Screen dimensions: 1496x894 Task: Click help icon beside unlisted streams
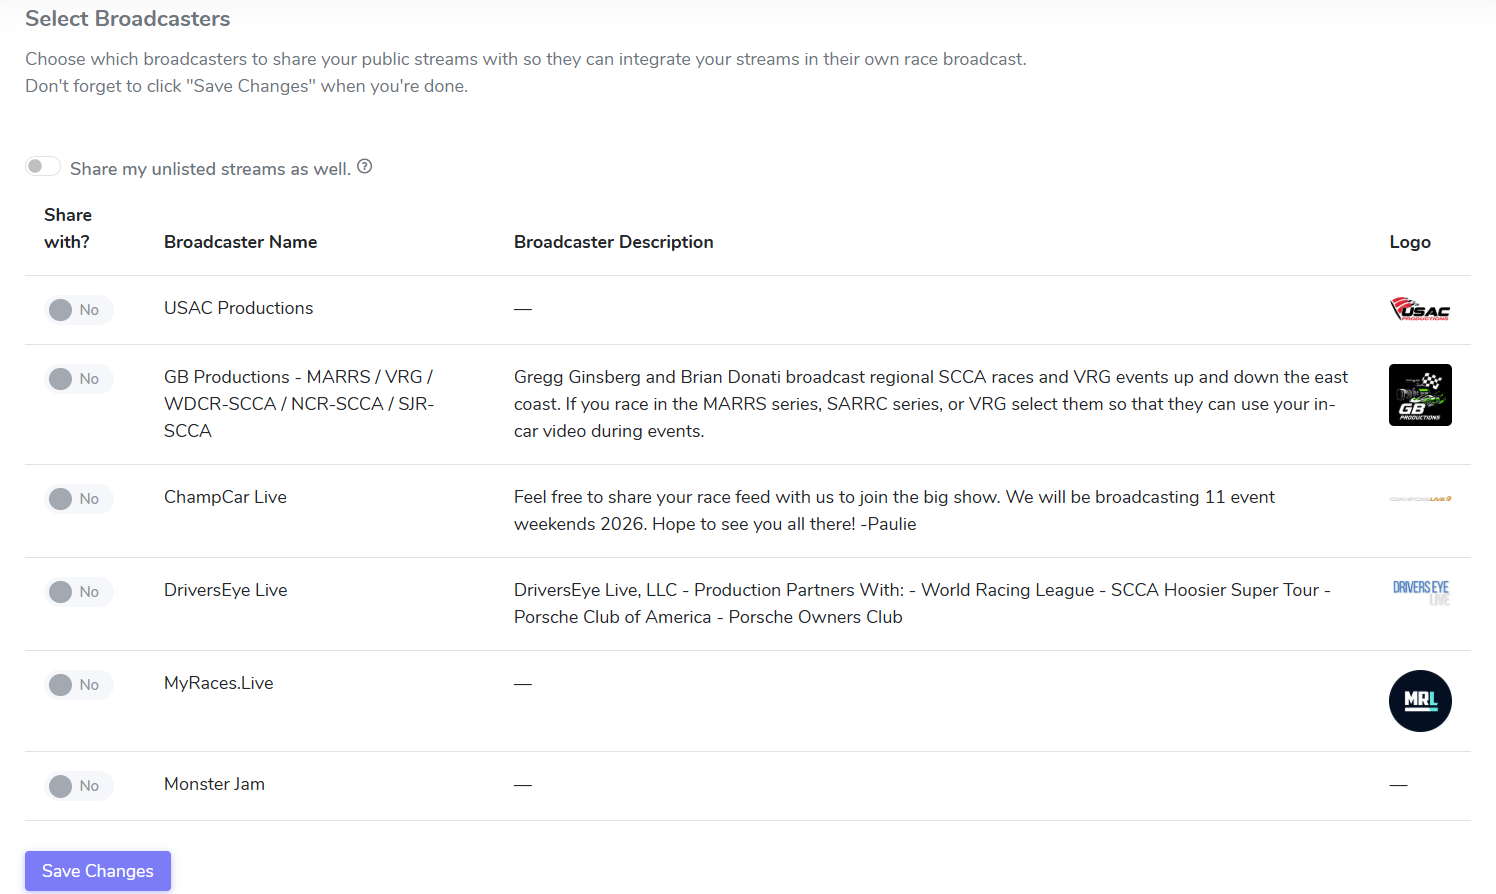tap(365, 167)
